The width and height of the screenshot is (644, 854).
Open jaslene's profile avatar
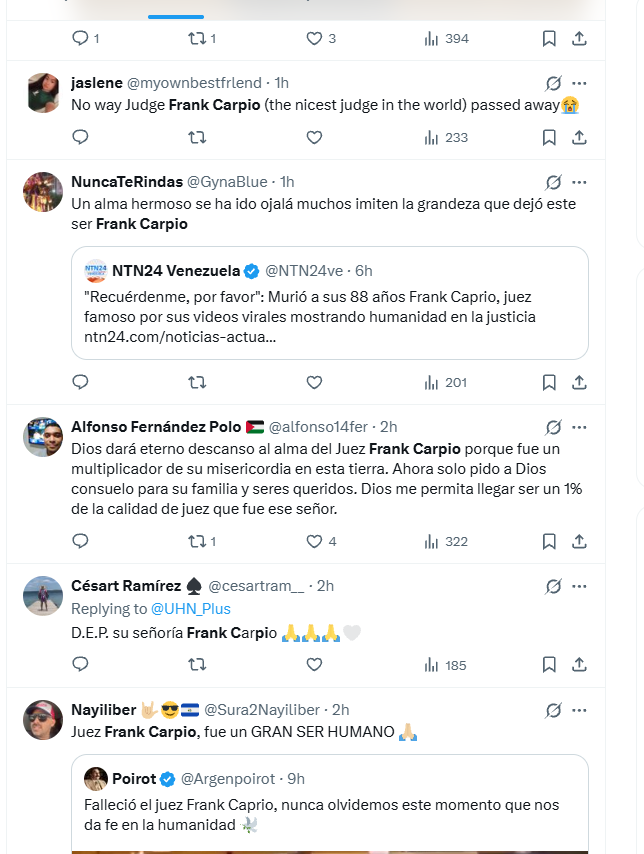tap(43, 93)
